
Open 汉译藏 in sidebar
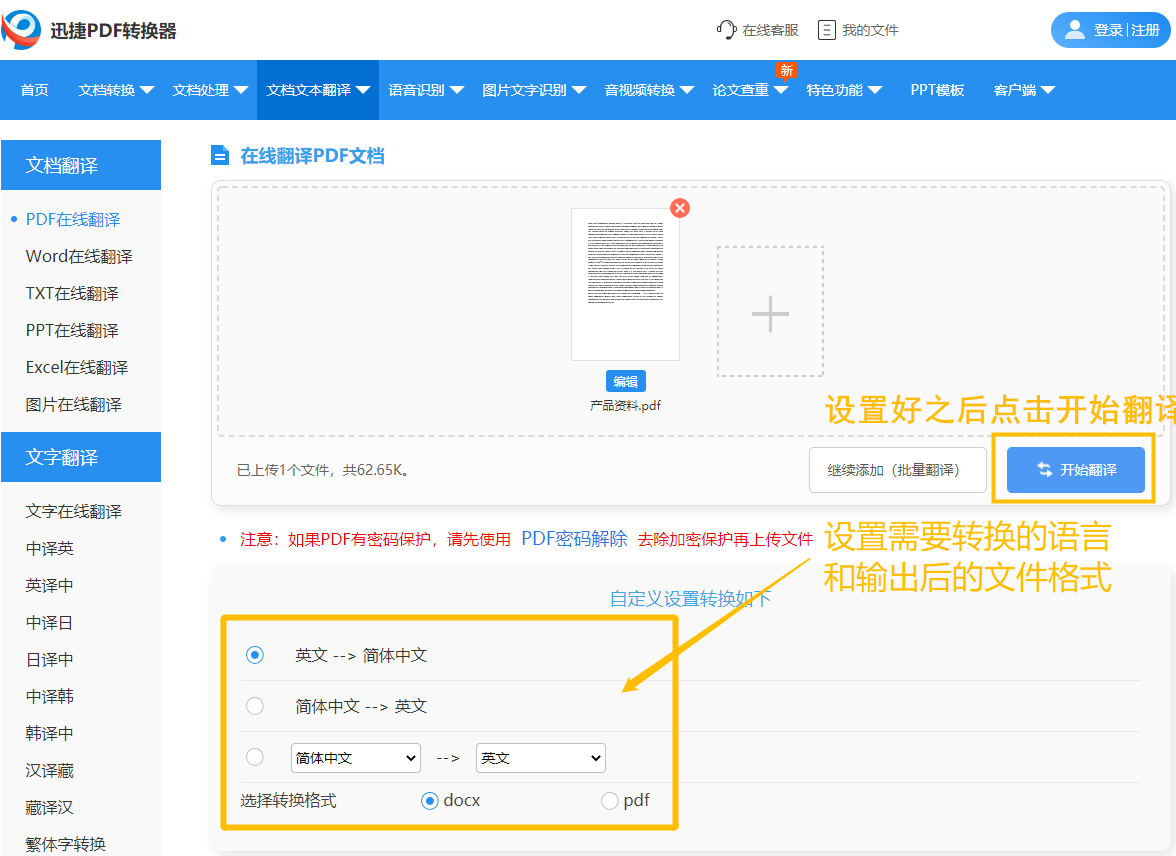(x=50, y=770)
